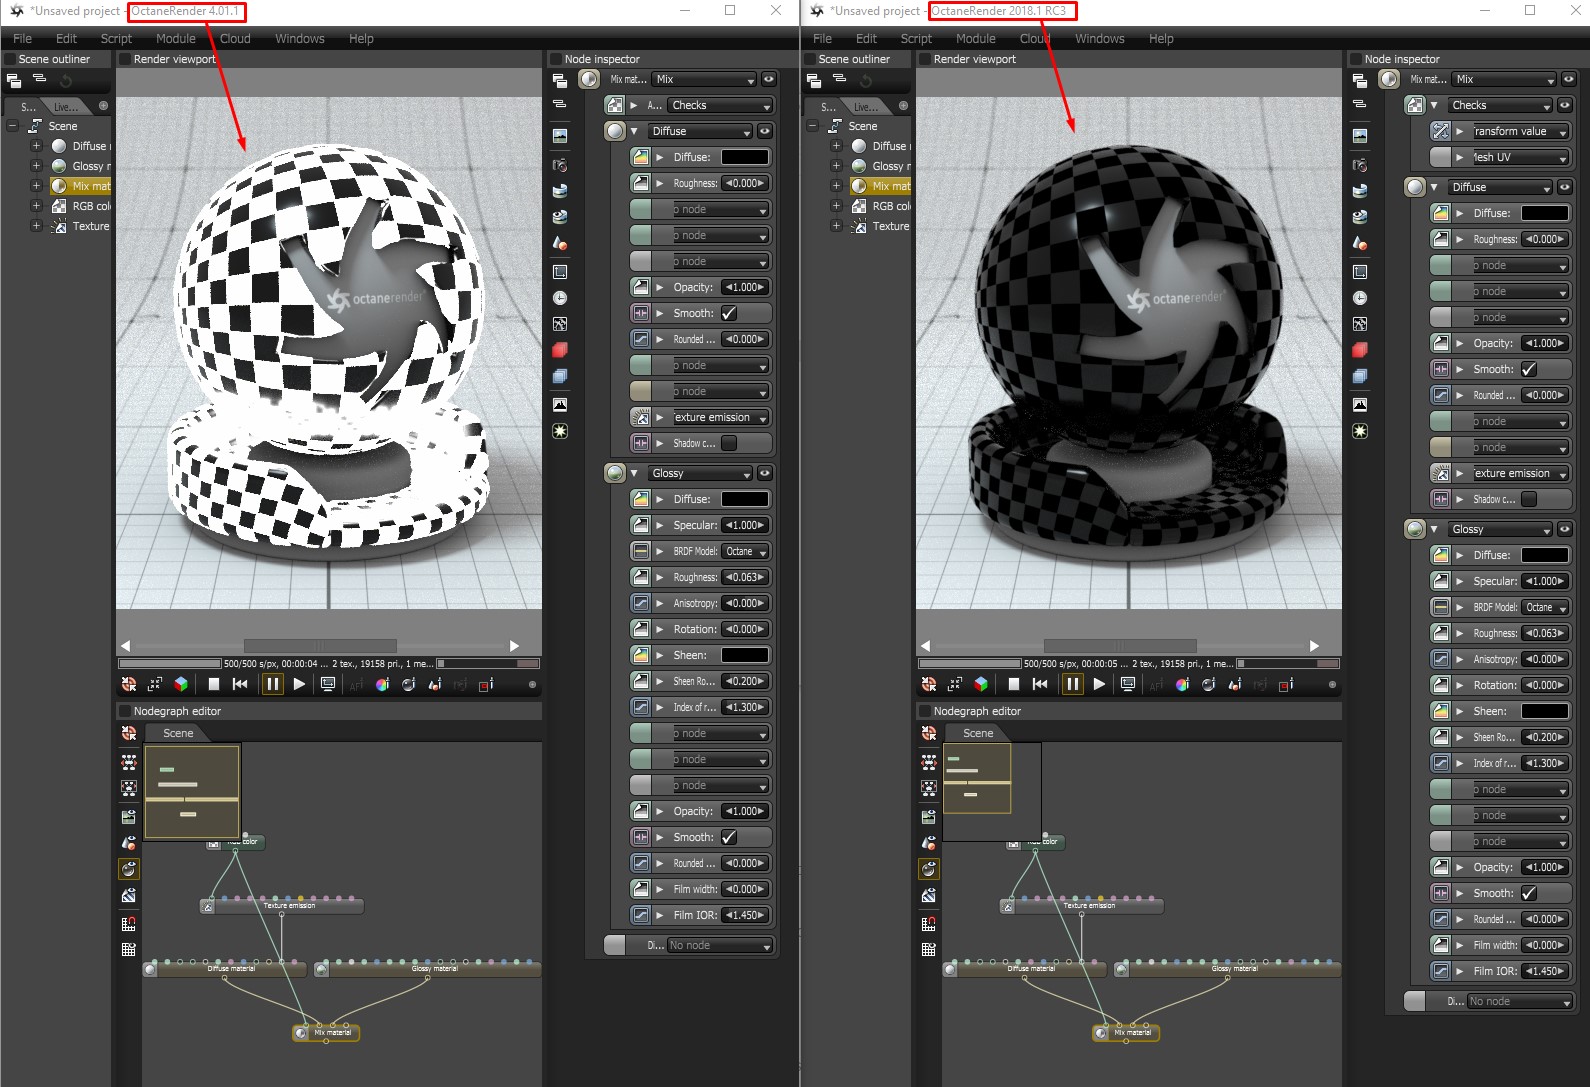
Task: Expand the Texture item in right Scene outliner
Action: 836,226
